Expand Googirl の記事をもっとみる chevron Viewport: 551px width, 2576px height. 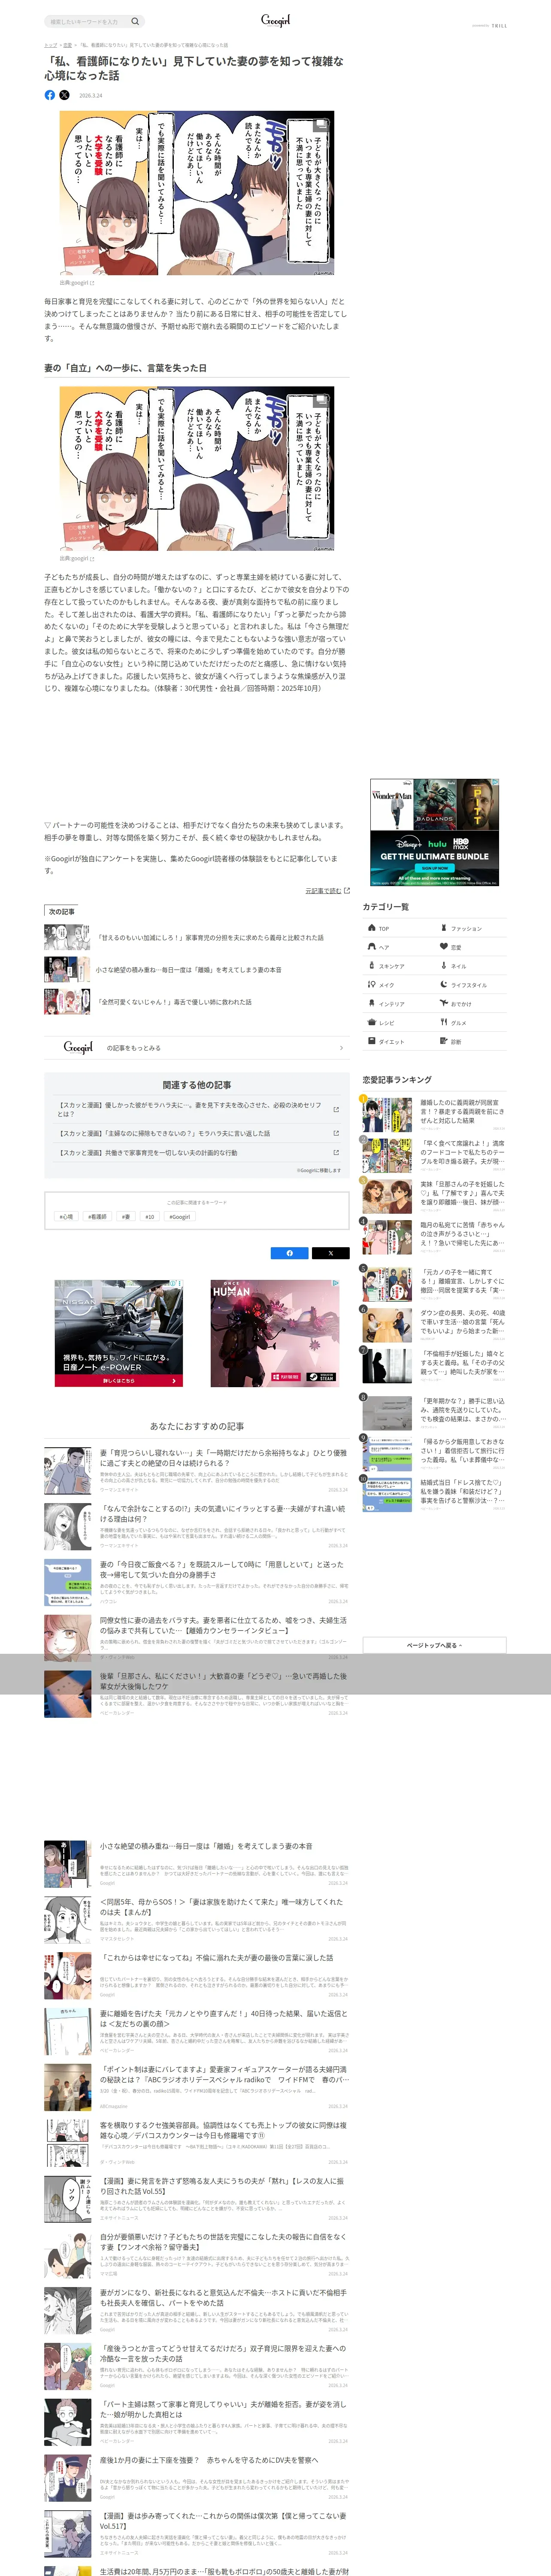pyautogui.click(x=341, y=1048)
